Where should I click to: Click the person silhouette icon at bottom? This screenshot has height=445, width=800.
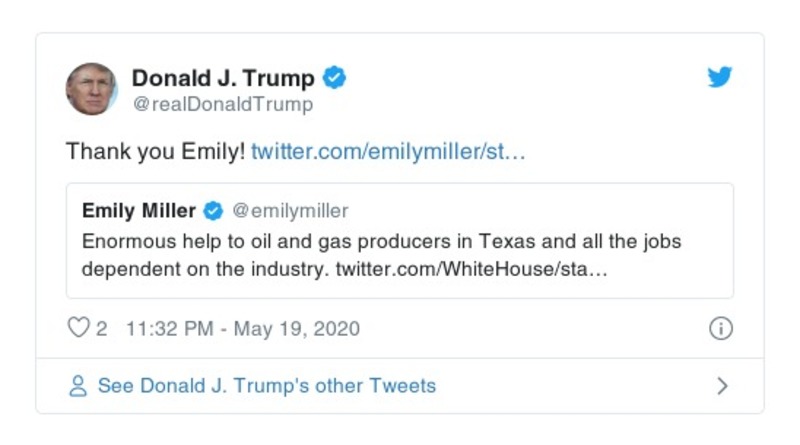pos(78,386)
